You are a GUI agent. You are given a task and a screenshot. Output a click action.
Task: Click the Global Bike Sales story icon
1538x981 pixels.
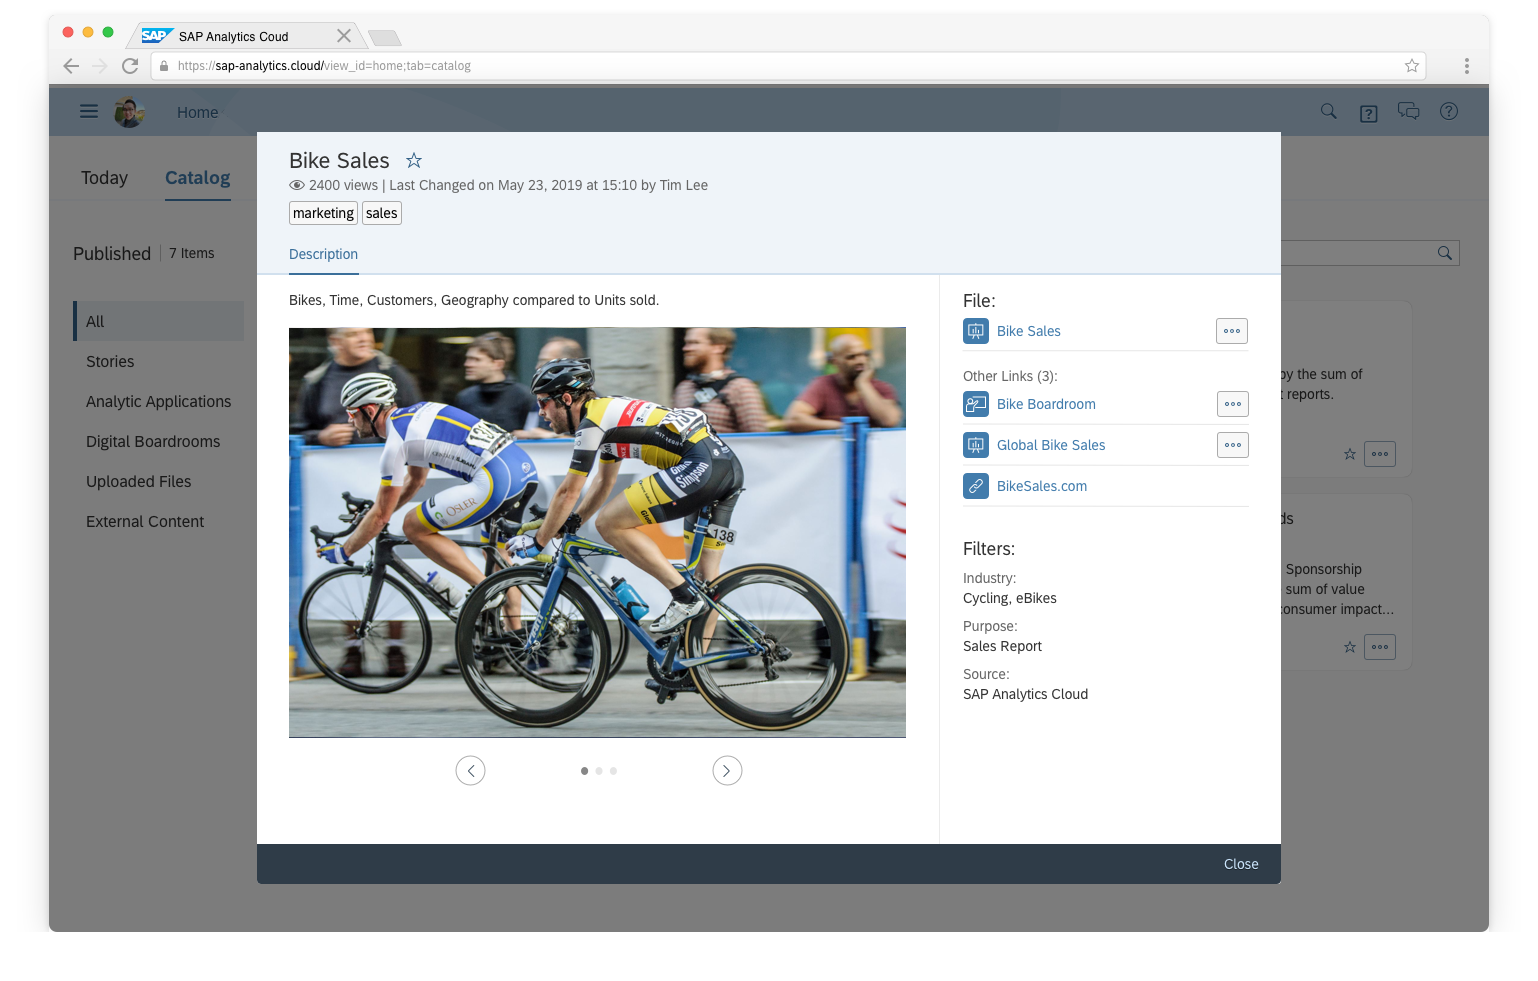pyautogui.click(x=976, y=445)
